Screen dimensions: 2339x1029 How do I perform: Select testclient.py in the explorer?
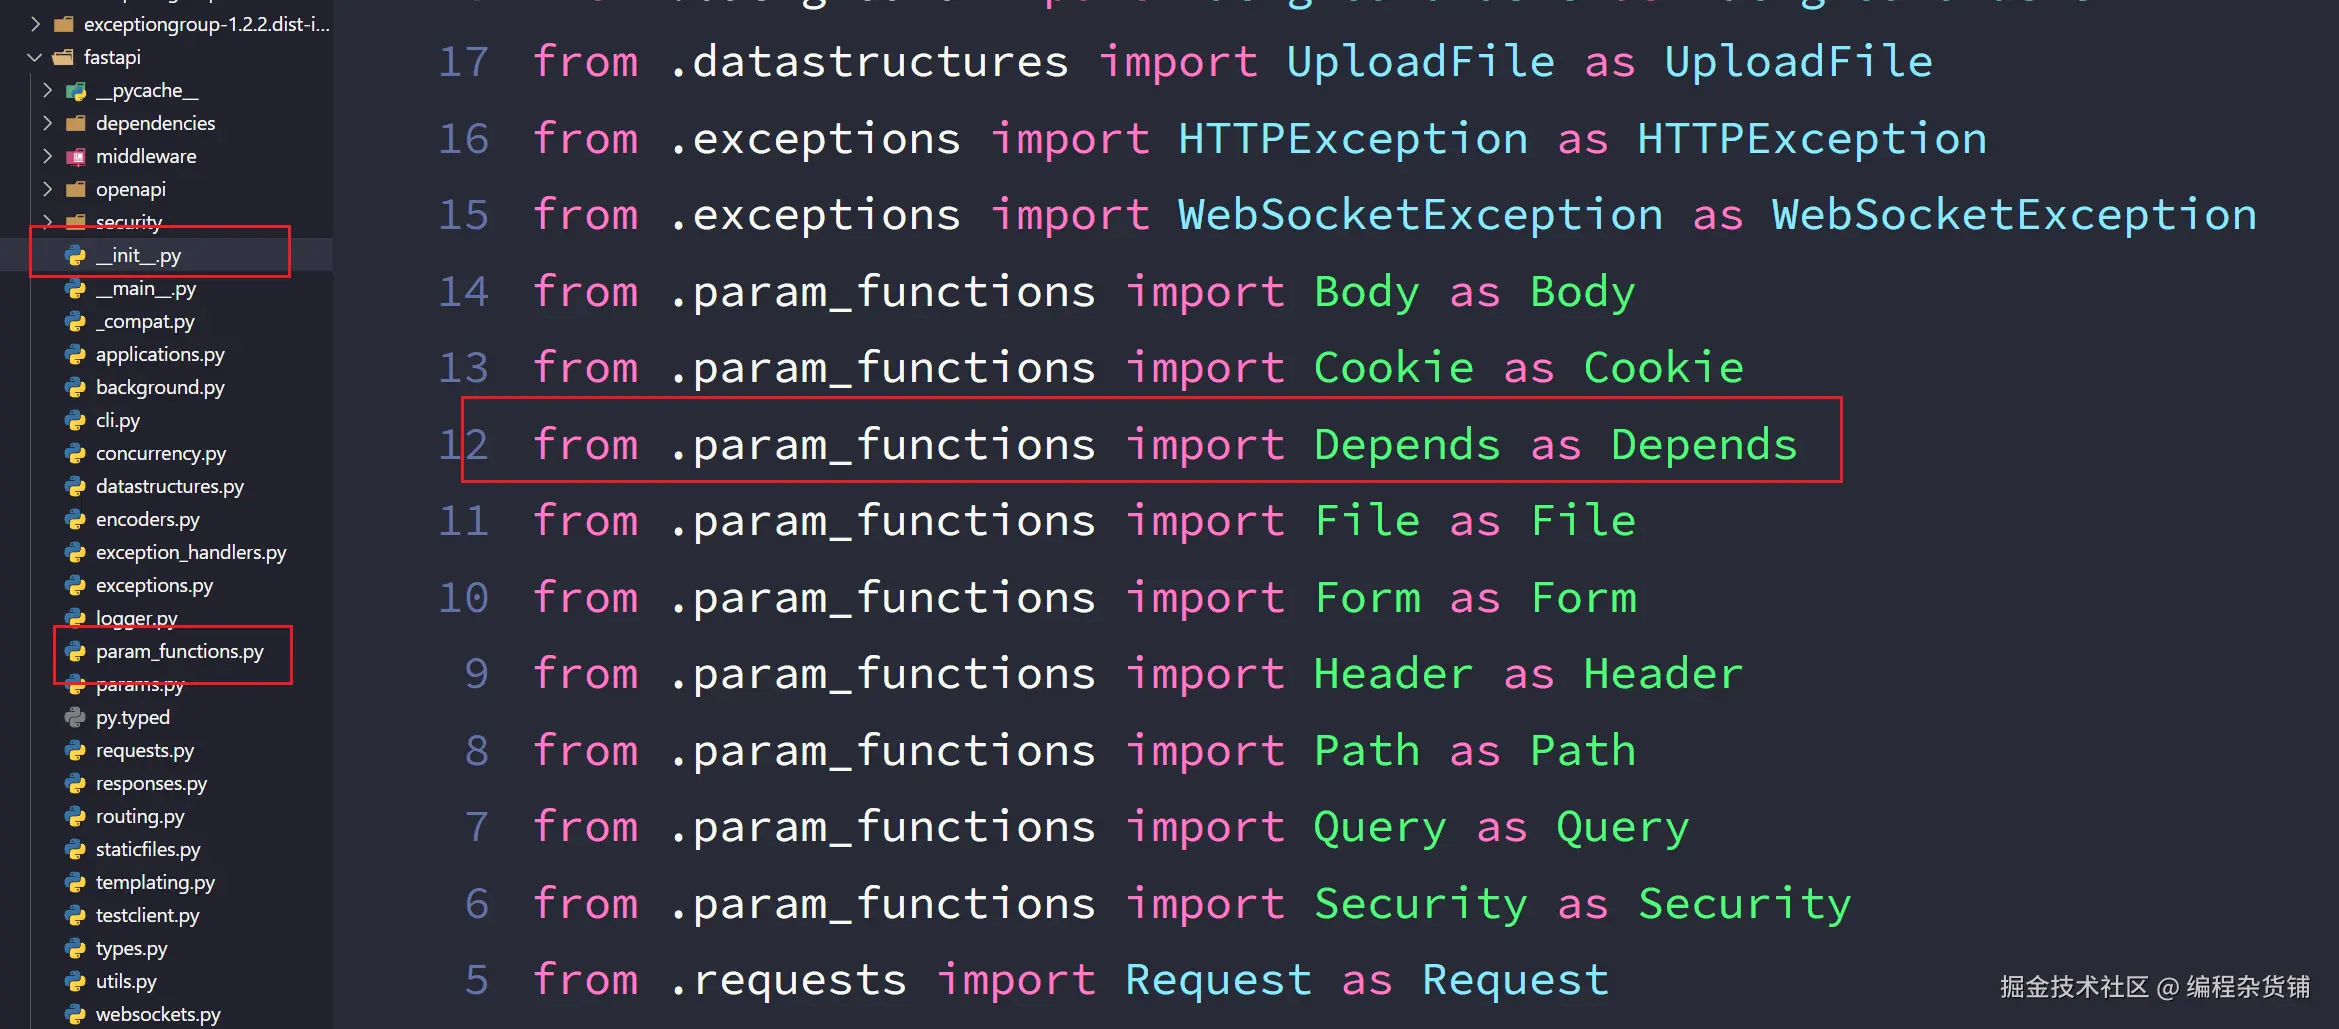(147, 915)
